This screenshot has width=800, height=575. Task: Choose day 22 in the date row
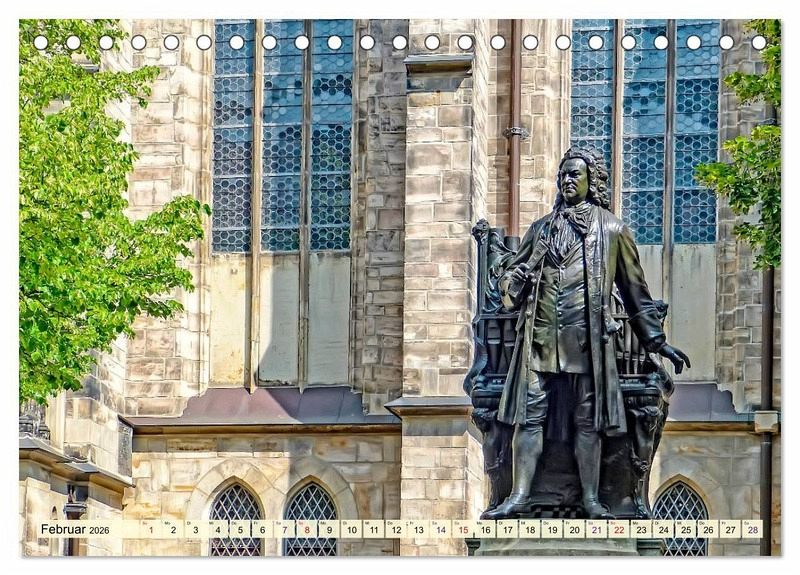pos(618,529)
